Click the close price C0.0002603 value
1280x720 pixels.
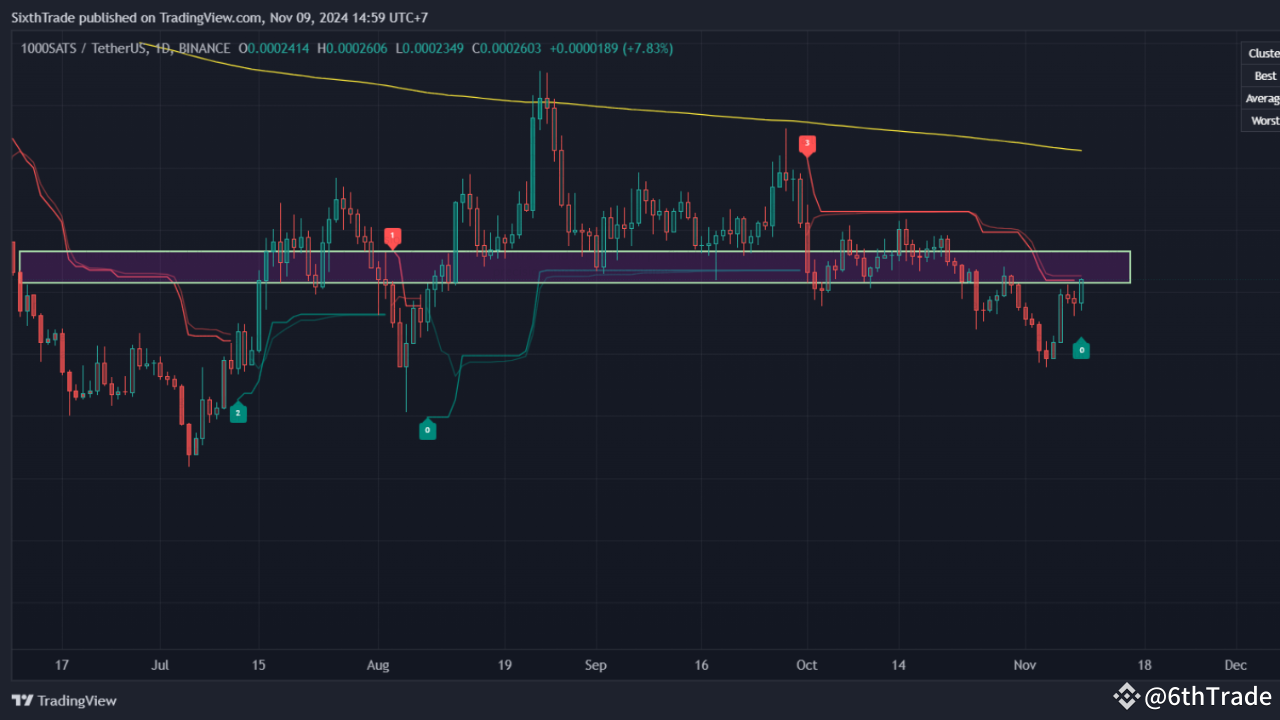(x=506, y=47)
